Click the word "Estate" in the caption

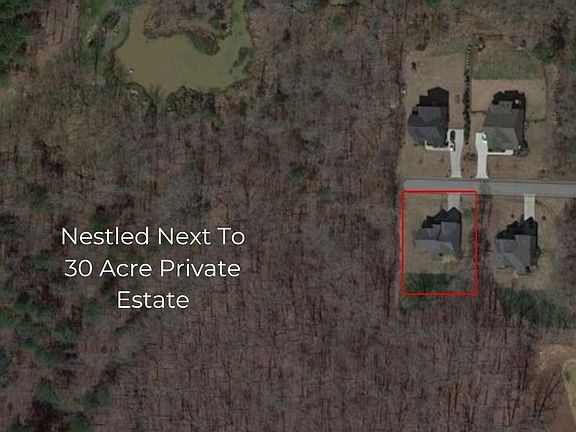153,300
